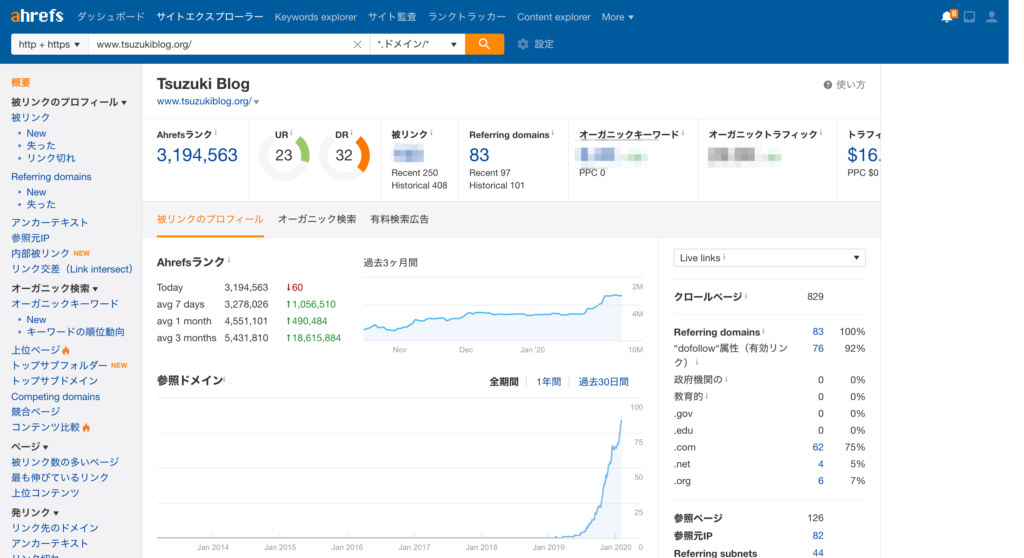Image resolution: width=1024 pixels, height=558 pixels.
Task: Click the 83 Referring domains headline value
Action: 479,156
